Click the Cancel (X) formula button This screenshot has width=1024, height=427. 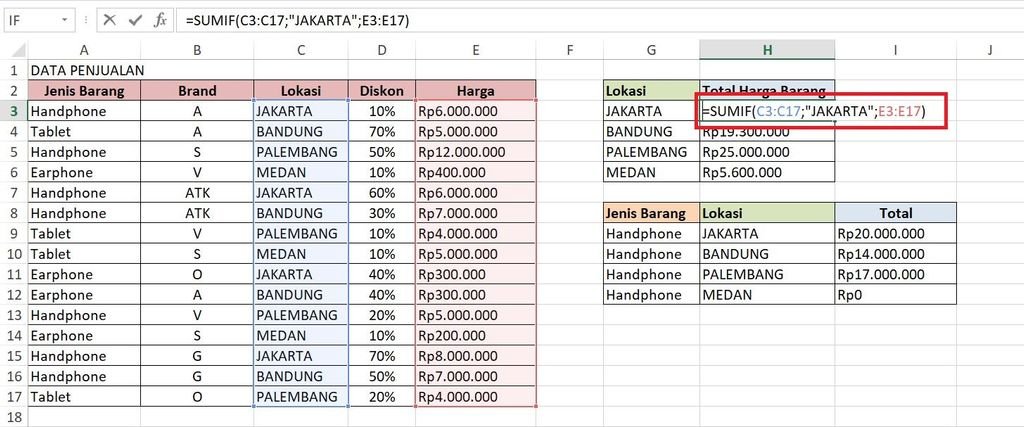coord(110,20)
